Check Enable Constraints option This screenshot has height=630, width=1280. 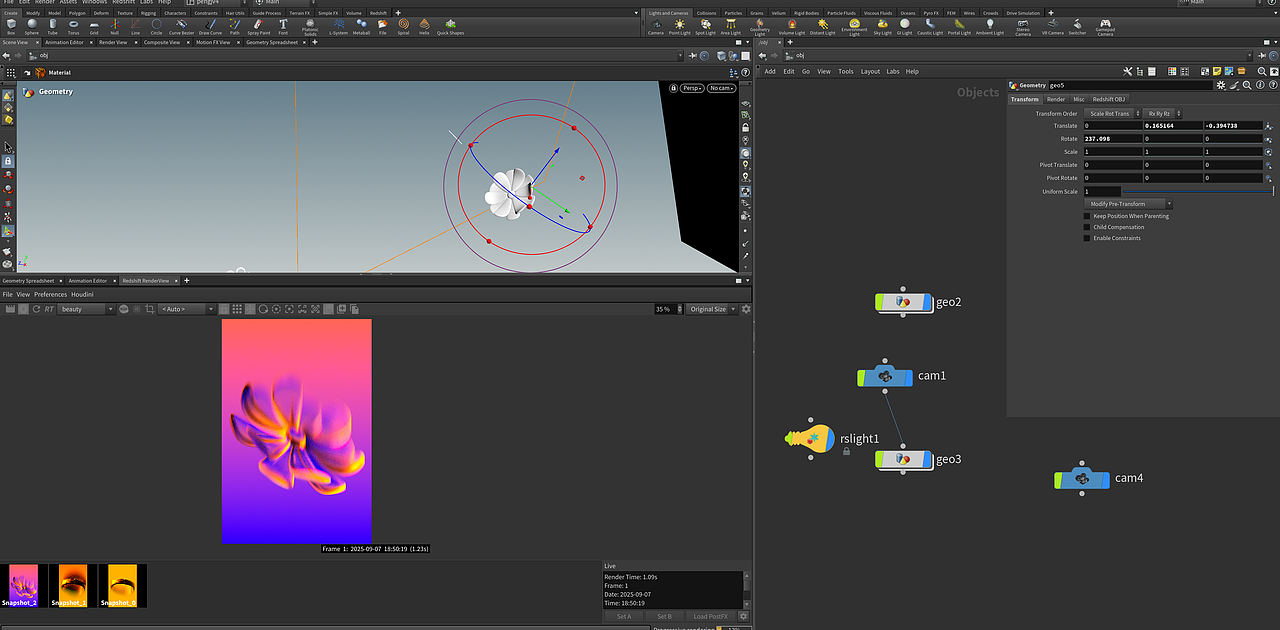click(x=1087, y=238)
